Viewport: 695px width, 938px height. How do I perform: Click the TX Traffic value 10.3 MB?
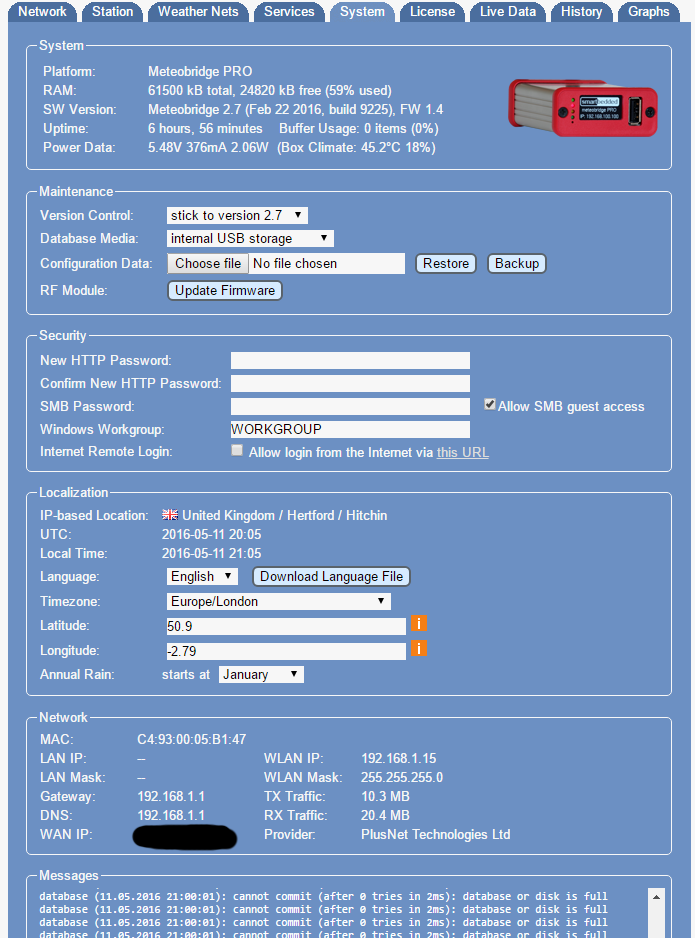pyautogui.click(x=385, y=797)
